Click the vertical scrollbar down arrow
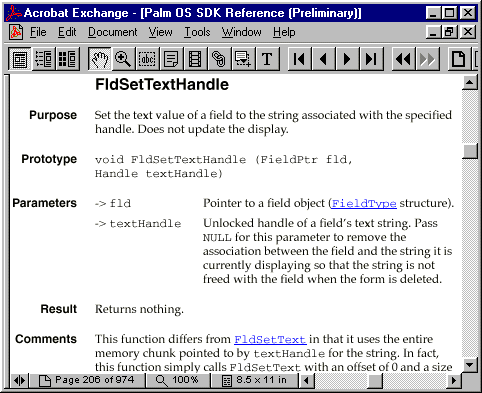Image resolution: width=482 pixels, height=393 pixels. coord(470,364)
